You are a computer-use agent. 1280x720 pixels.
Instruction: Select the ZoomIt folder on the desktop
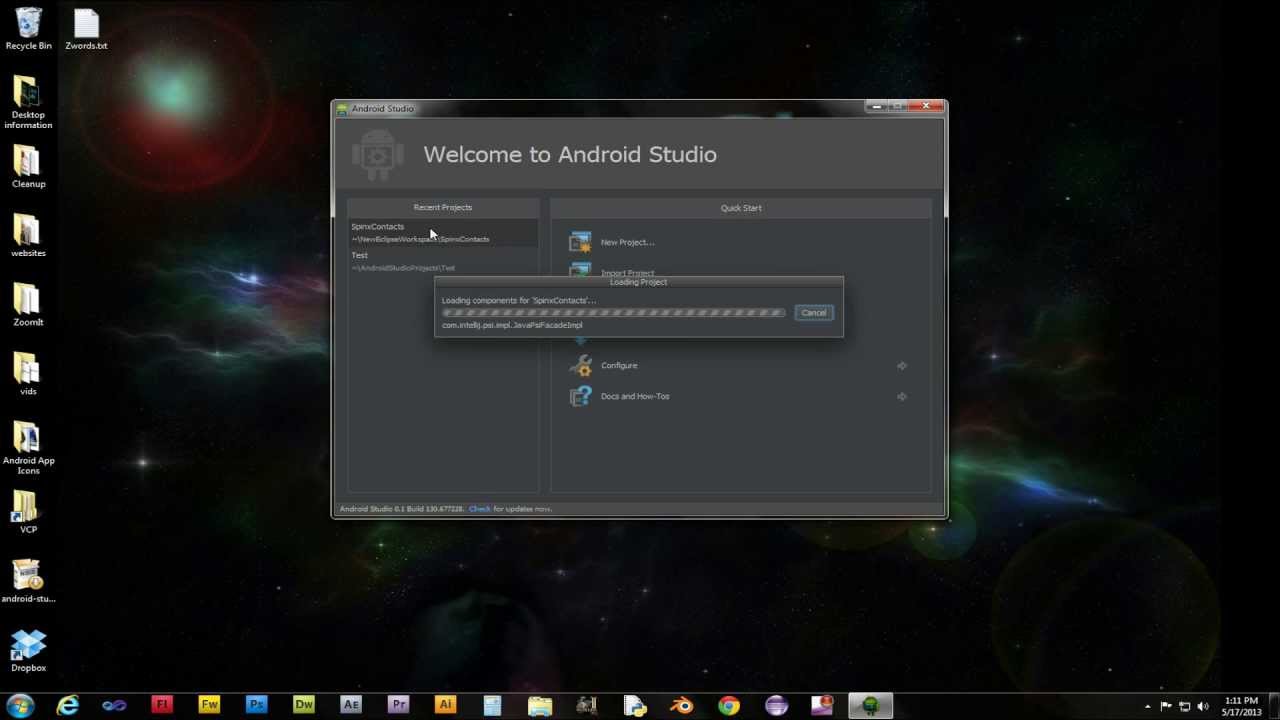(28, 305)
